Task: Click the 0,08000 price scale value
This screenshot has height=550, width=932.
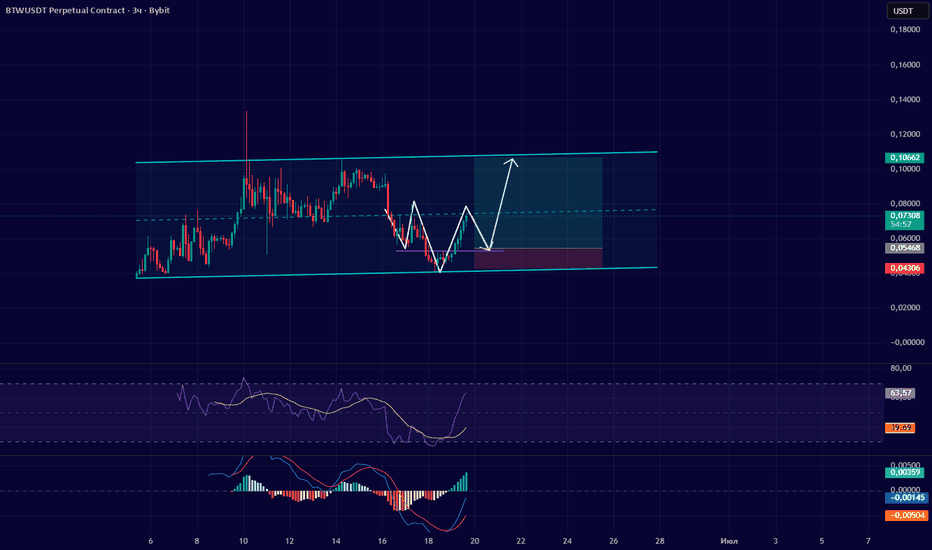Action: click(907, 203)
